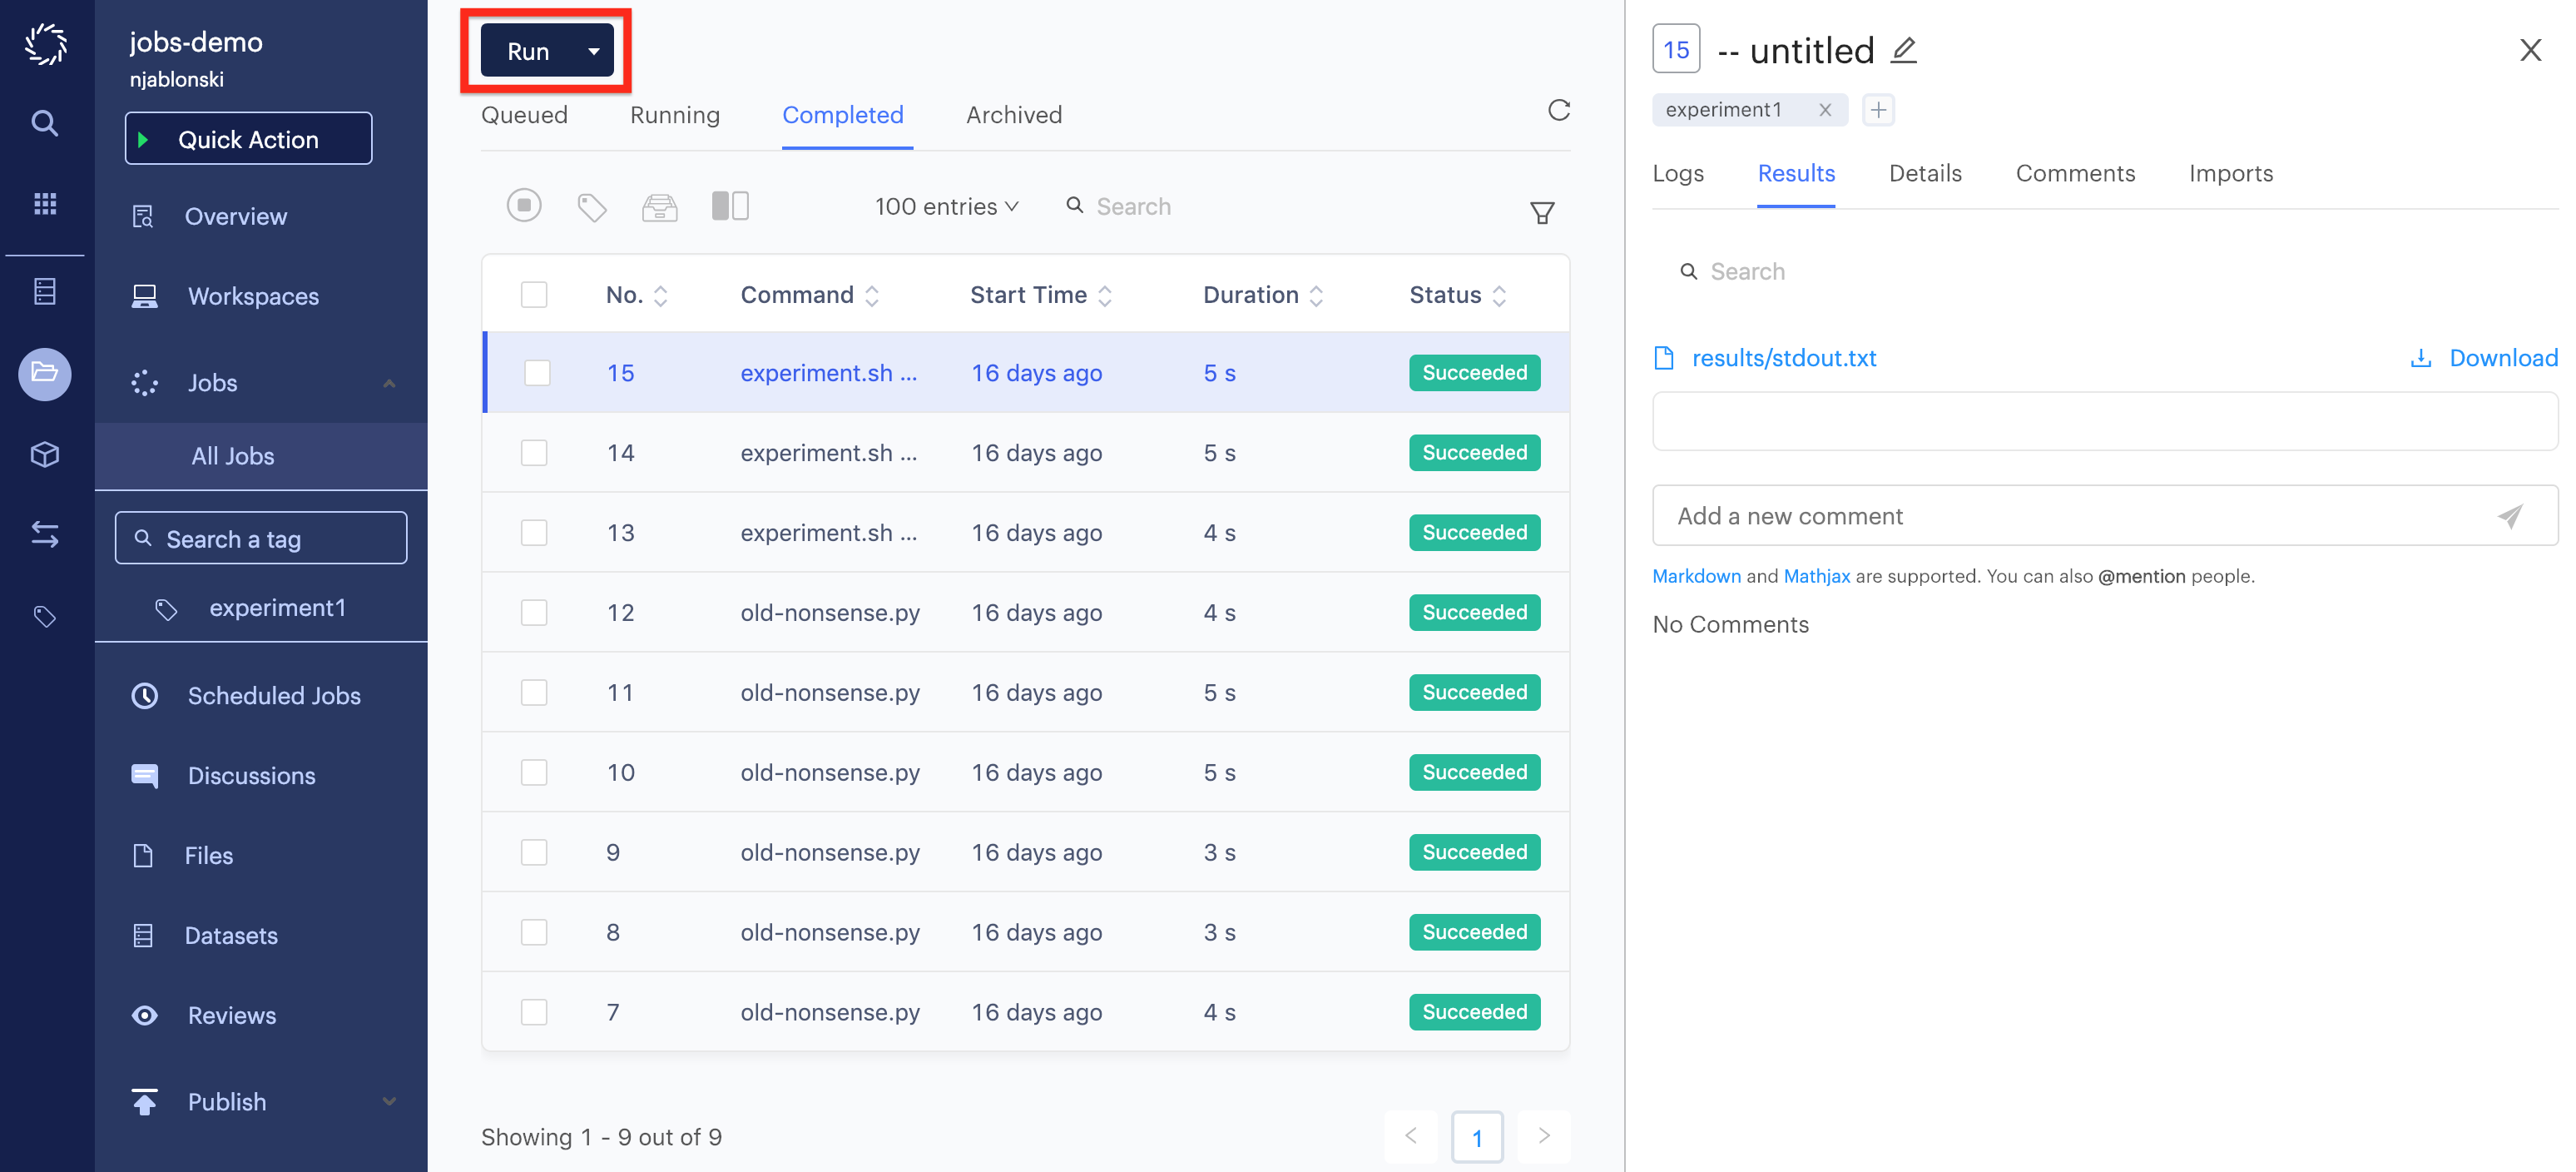This screenshot has width=2576, height=1172.
Task: Switch to the Running tab
Action: pyautogui.click(x=675, y=115)
